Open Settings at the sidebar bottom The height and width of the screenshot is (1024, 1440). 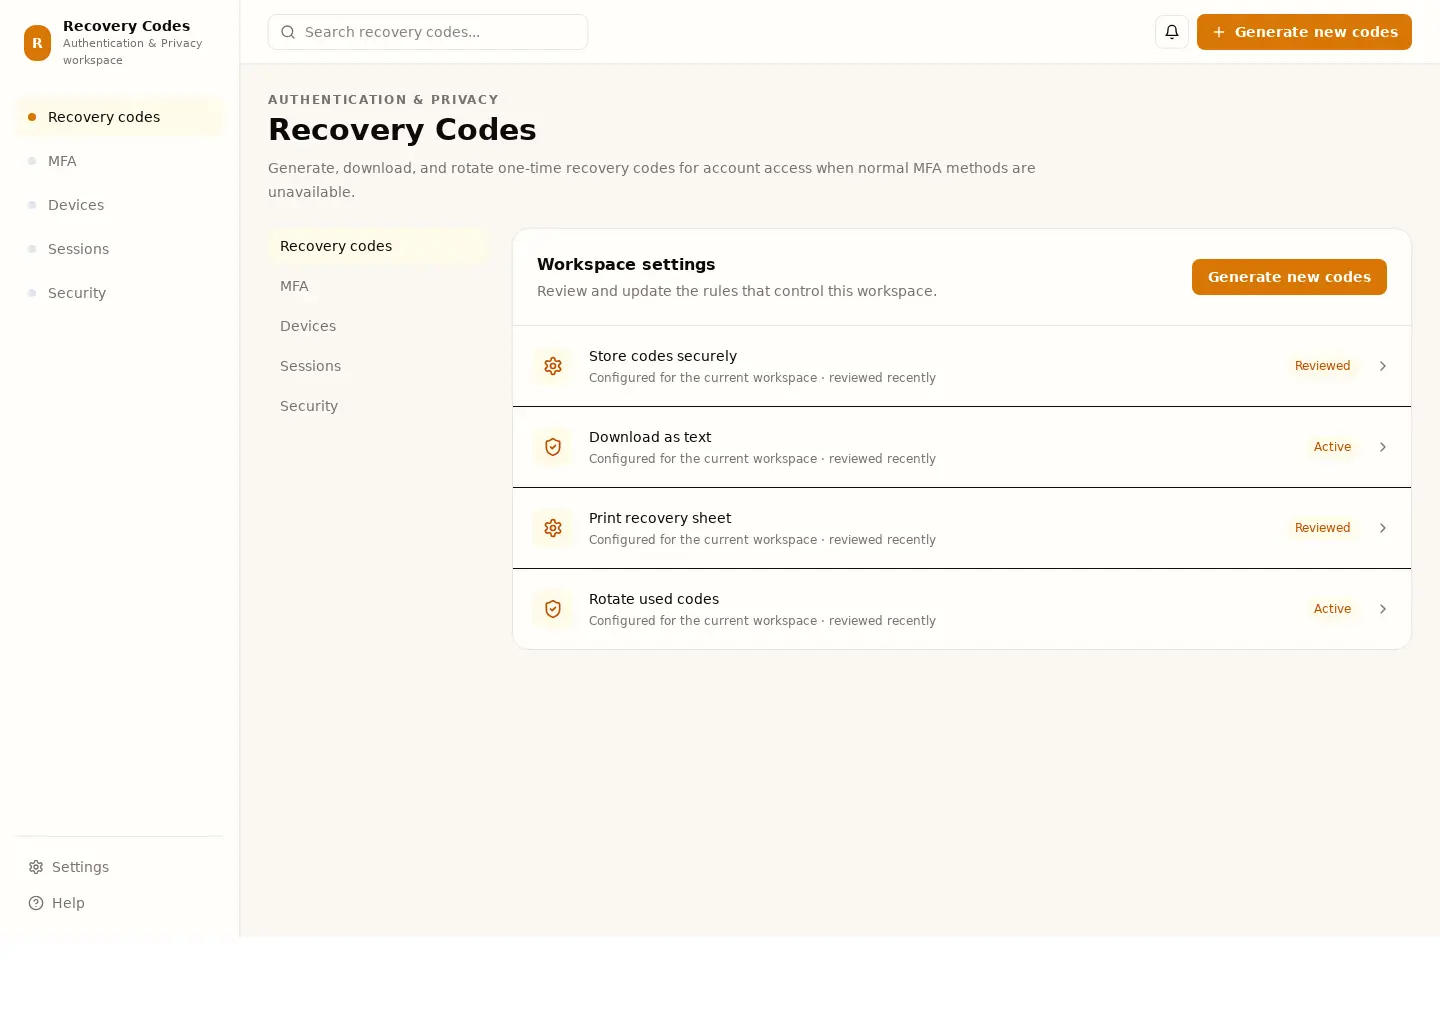pyautogui.click(x=119, y=867)
